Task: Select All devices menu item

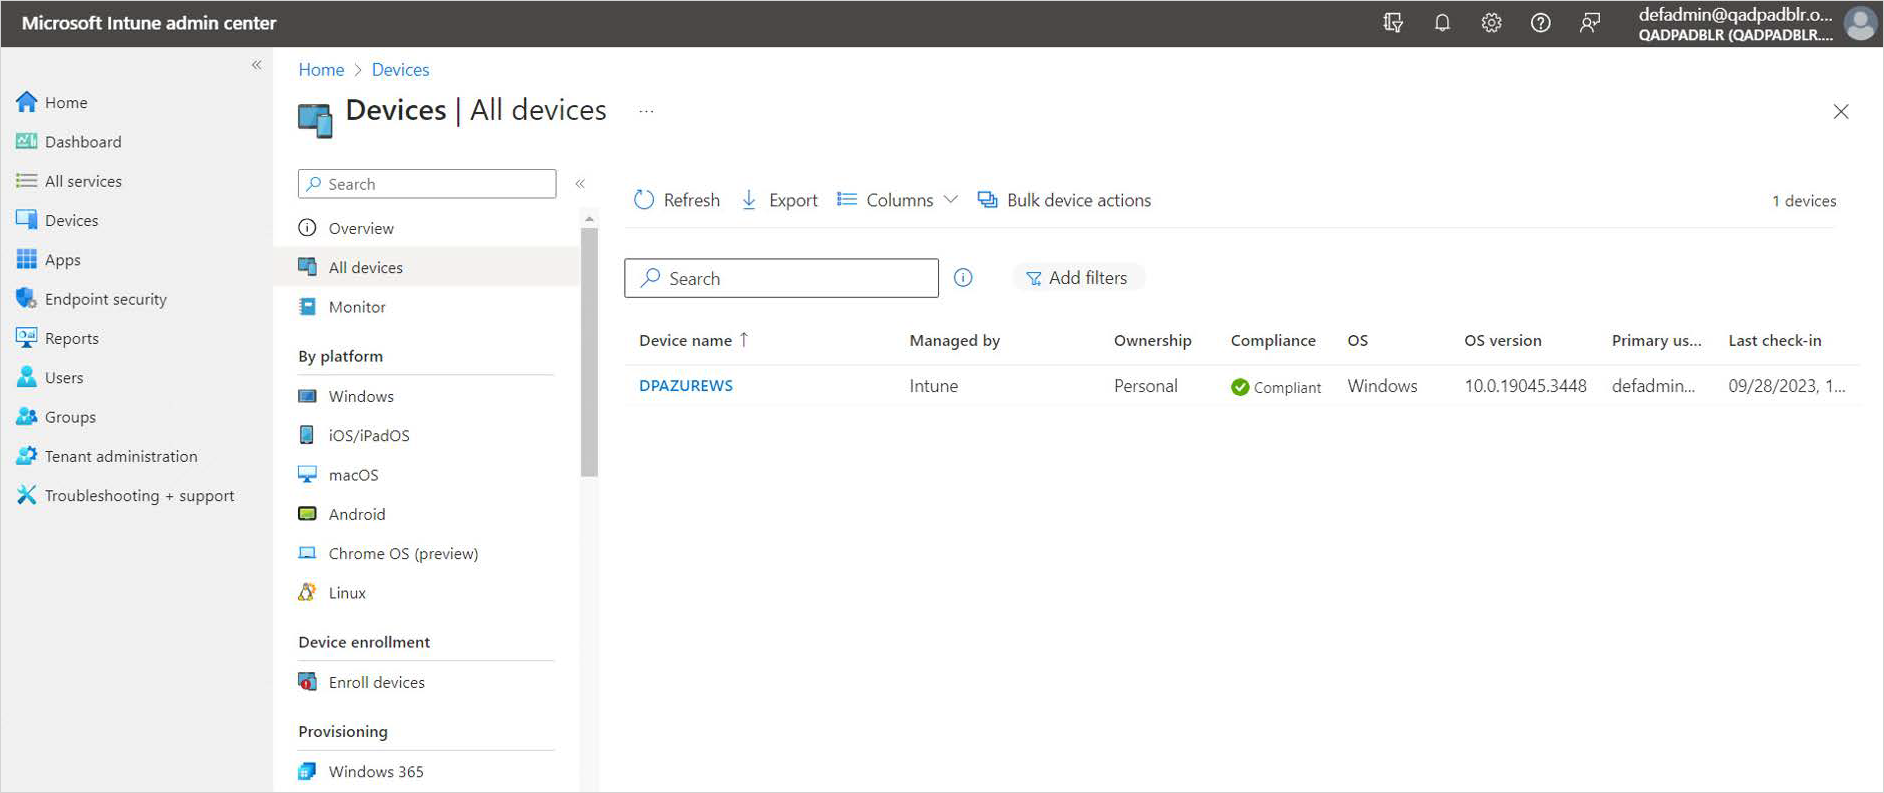Action: pyautogui.click(x=427, y=267)
